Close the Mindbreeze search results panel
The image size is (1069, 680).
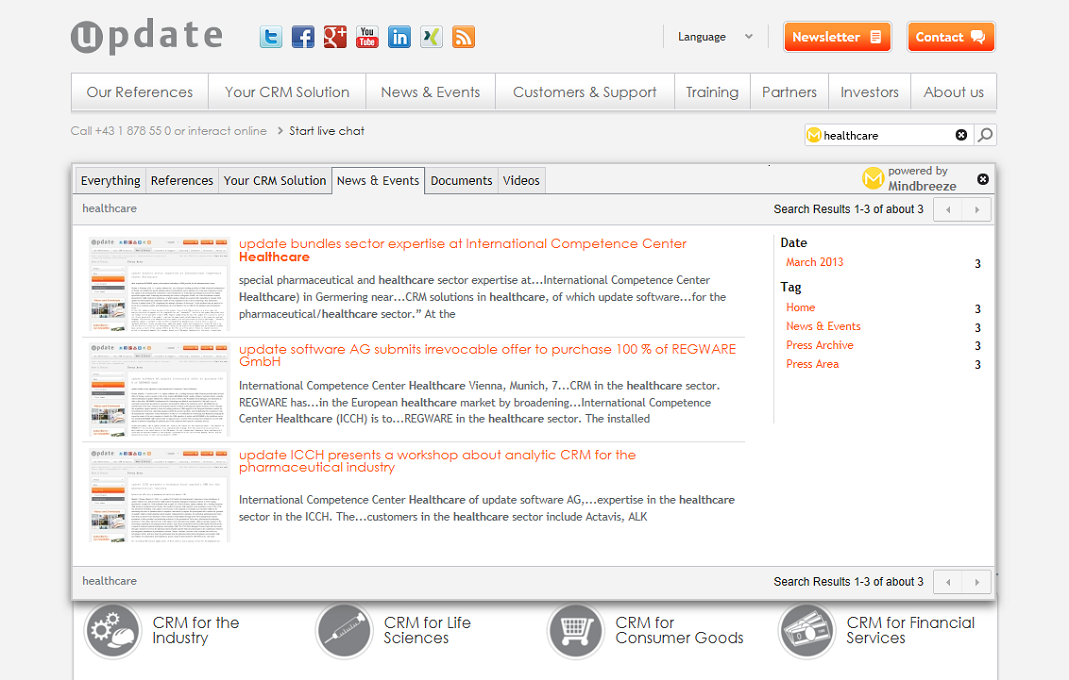pos(983,179)
